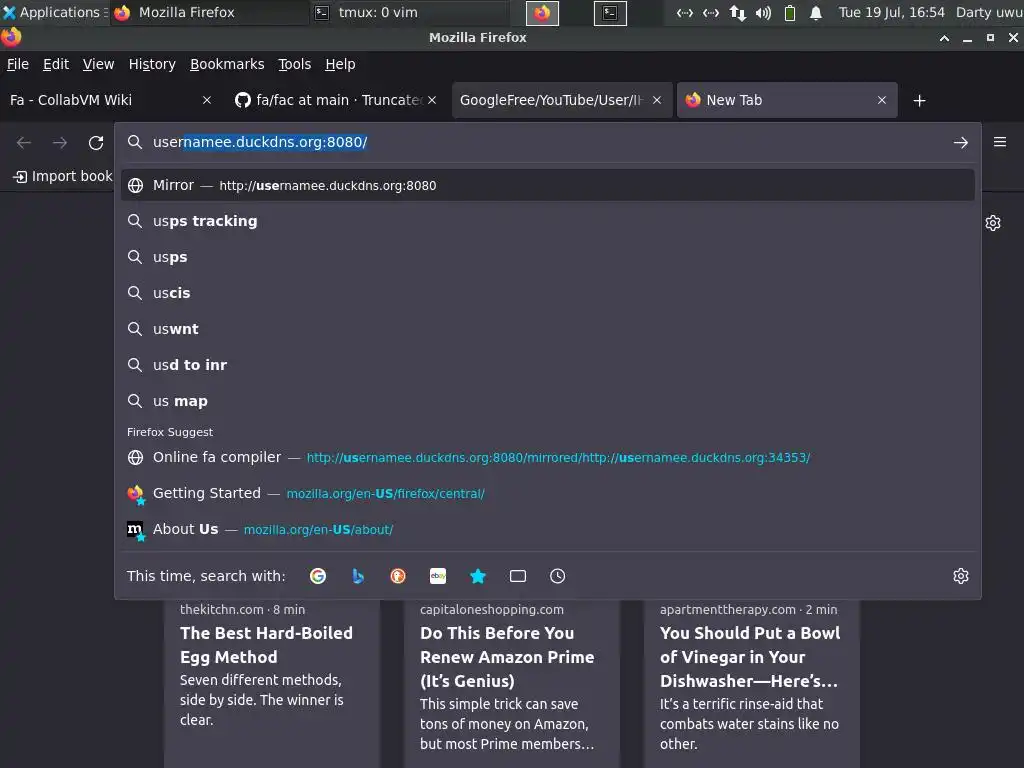The height and width of the screenshot is (768, 1024).
Task: Open the clock Tue 19 Jul calendar
Action: pyautogui.click(x=891, y=12)
